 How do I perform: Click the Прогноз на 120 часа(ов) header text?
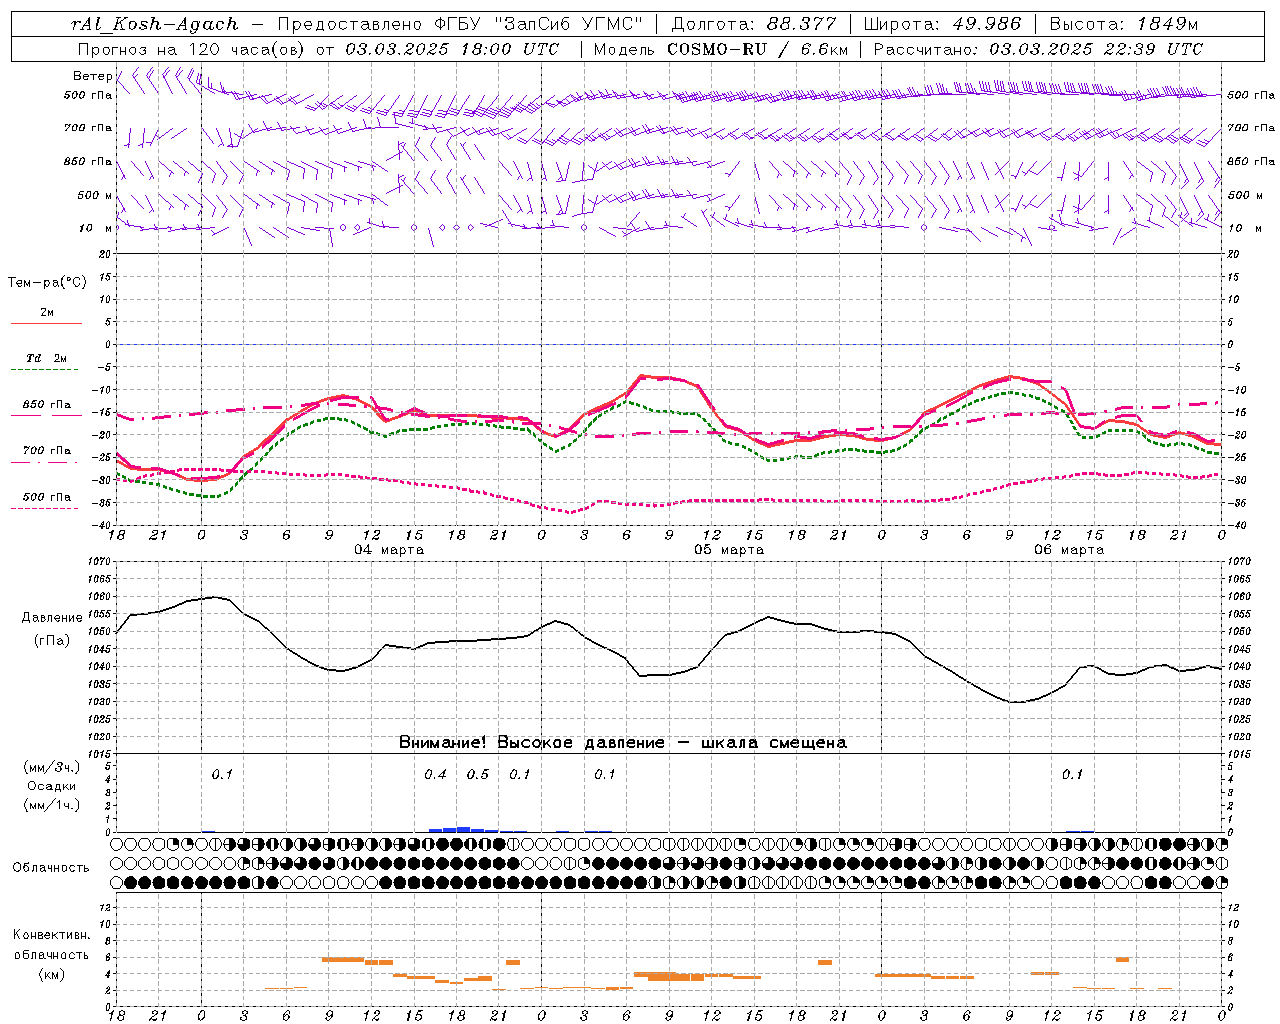[x=193, y=49]
